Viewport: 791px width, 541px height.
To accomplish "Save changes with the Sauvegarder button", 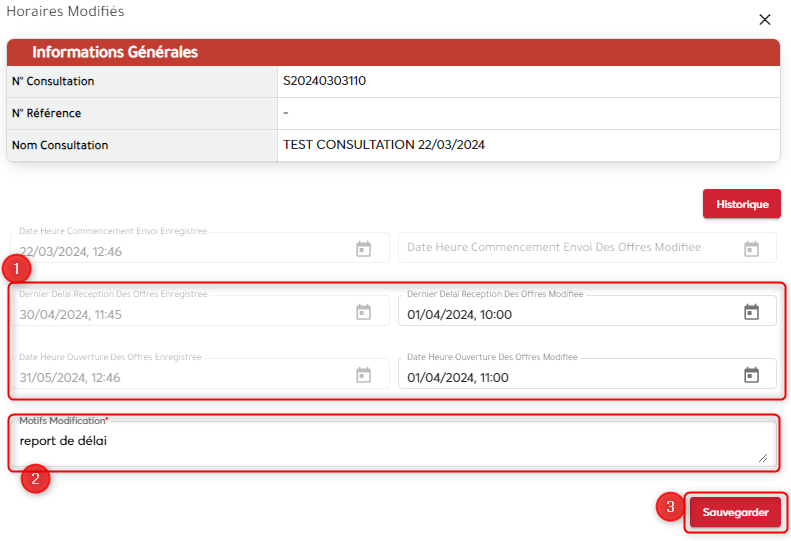I will [x=734, y=512].
